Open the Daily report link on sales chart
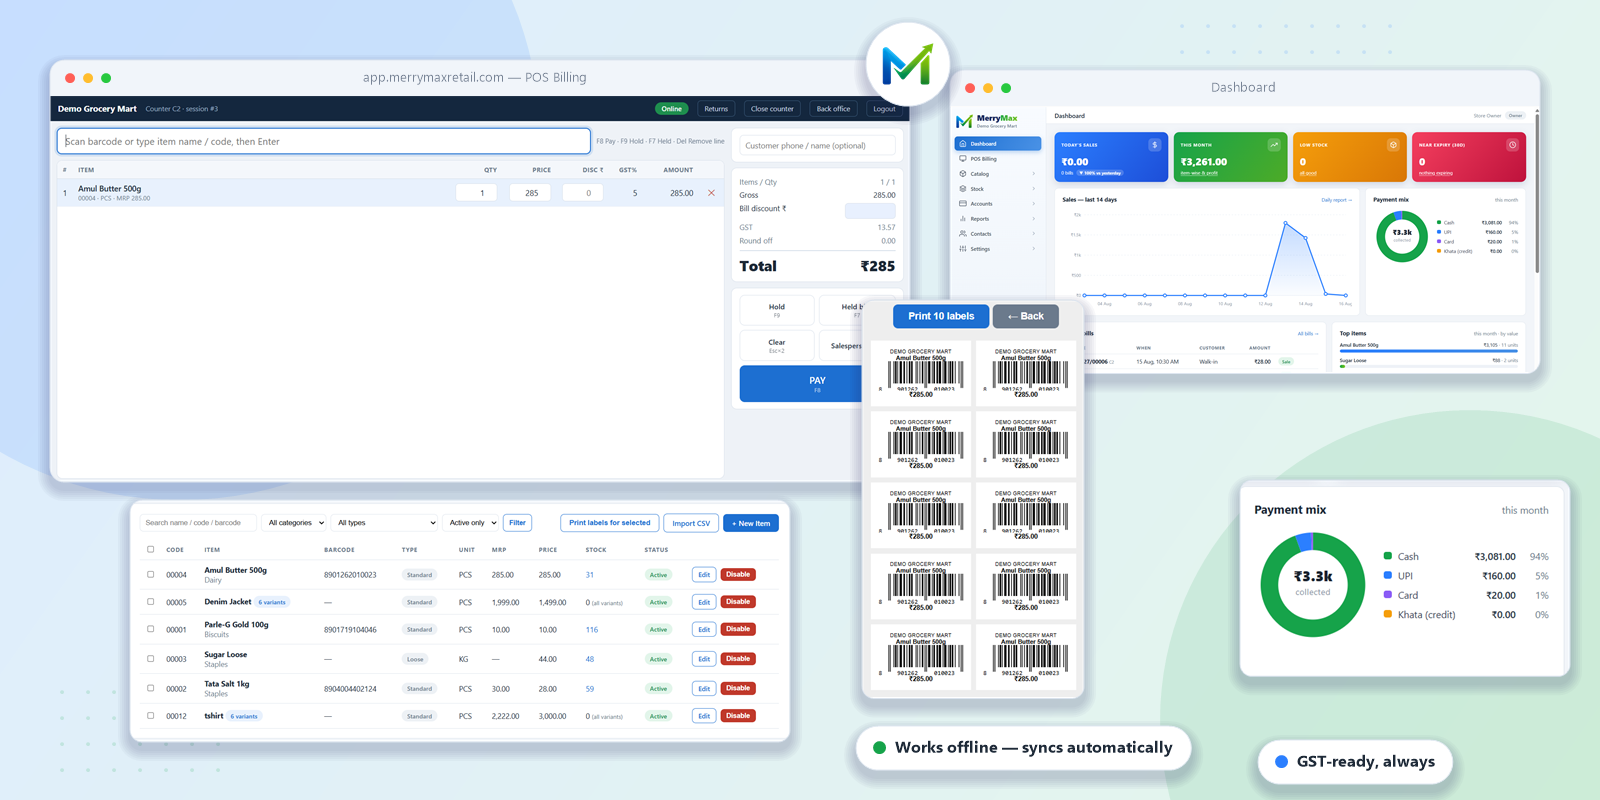The image size is (1600, 800). coord(1336,200)
